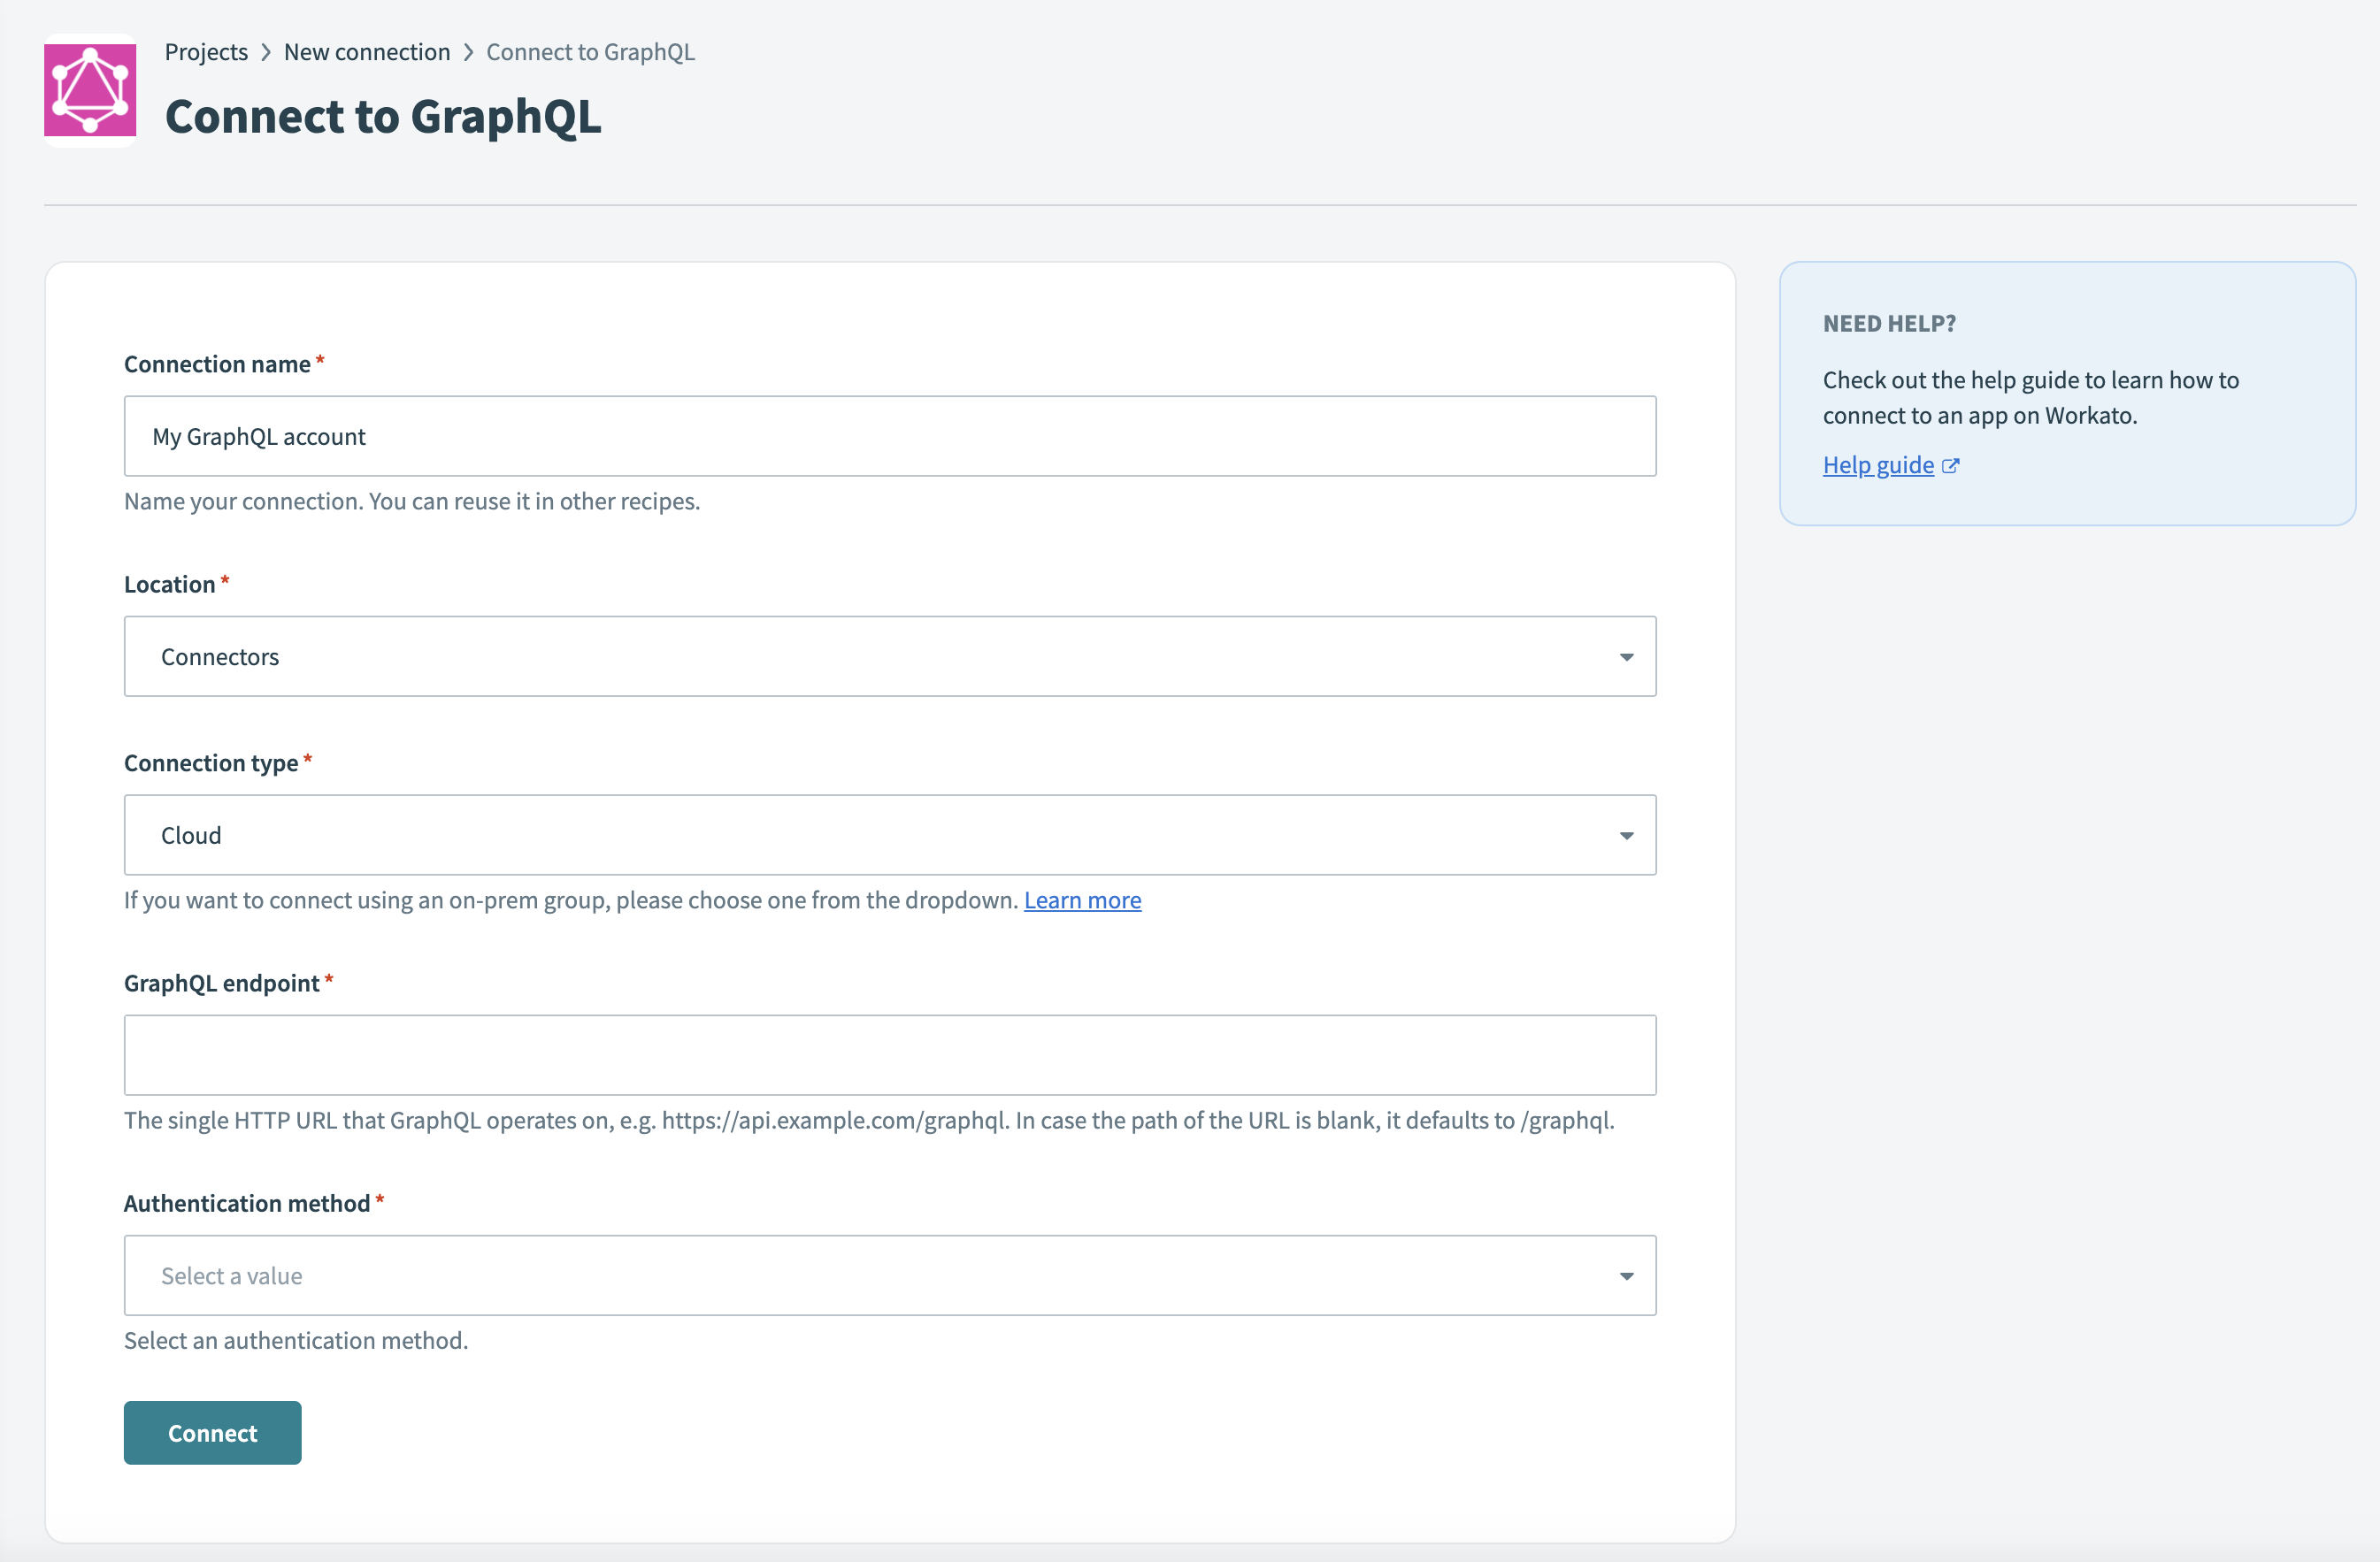2380x1562 pixels.
Task: Open the Connection type dropdown showing Cloud
Action: pos(890,834)
